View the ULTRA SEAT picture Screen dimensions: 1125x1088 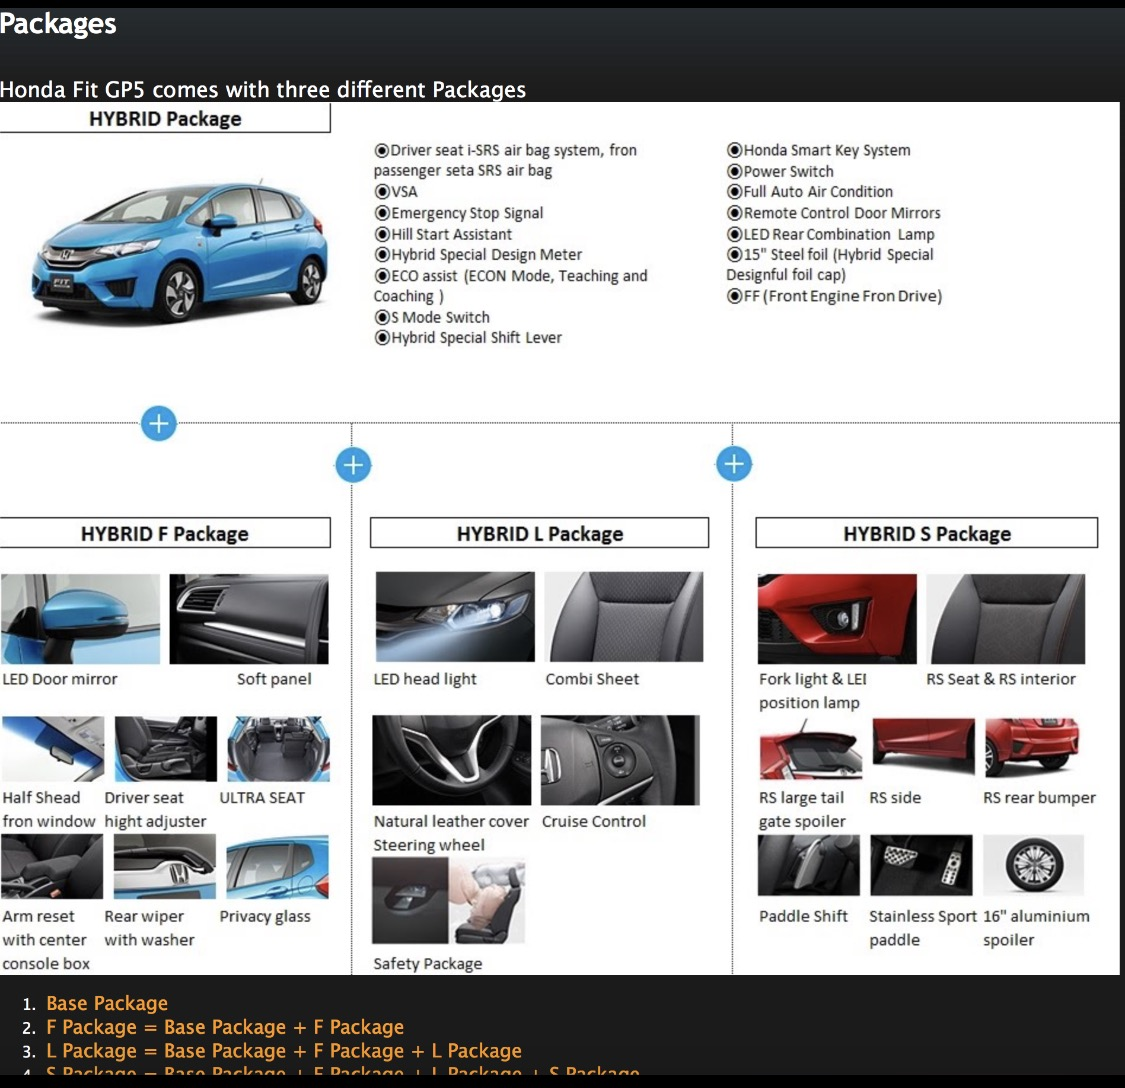(278, 749)
